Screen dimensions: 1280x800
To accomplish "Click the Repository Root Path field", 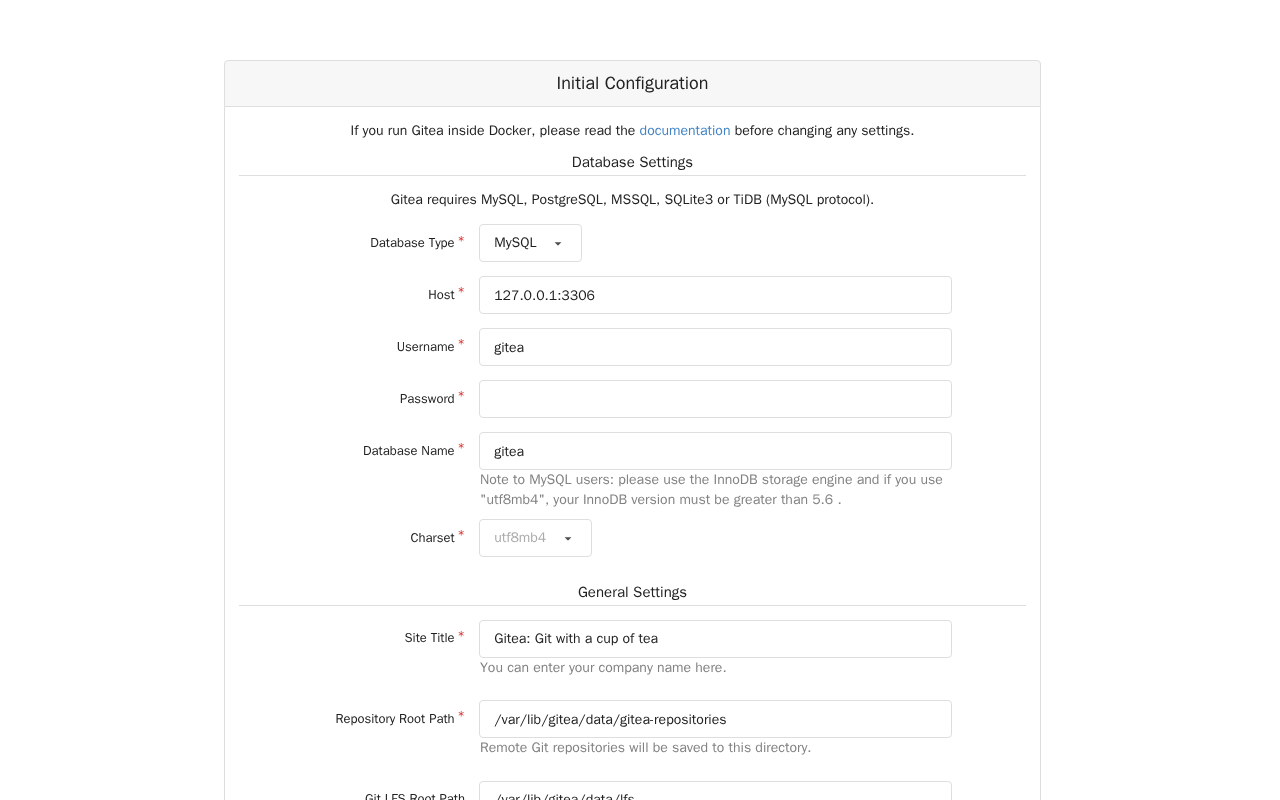I will pos(715,719).
